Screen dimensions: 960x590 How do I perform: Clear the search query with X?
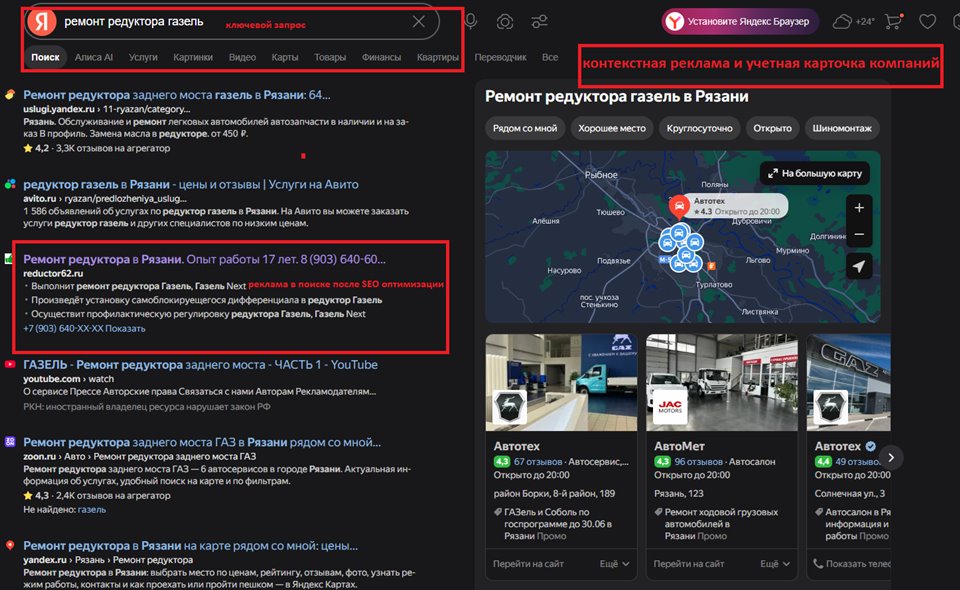pyautogui.click(x=419, y=21)
